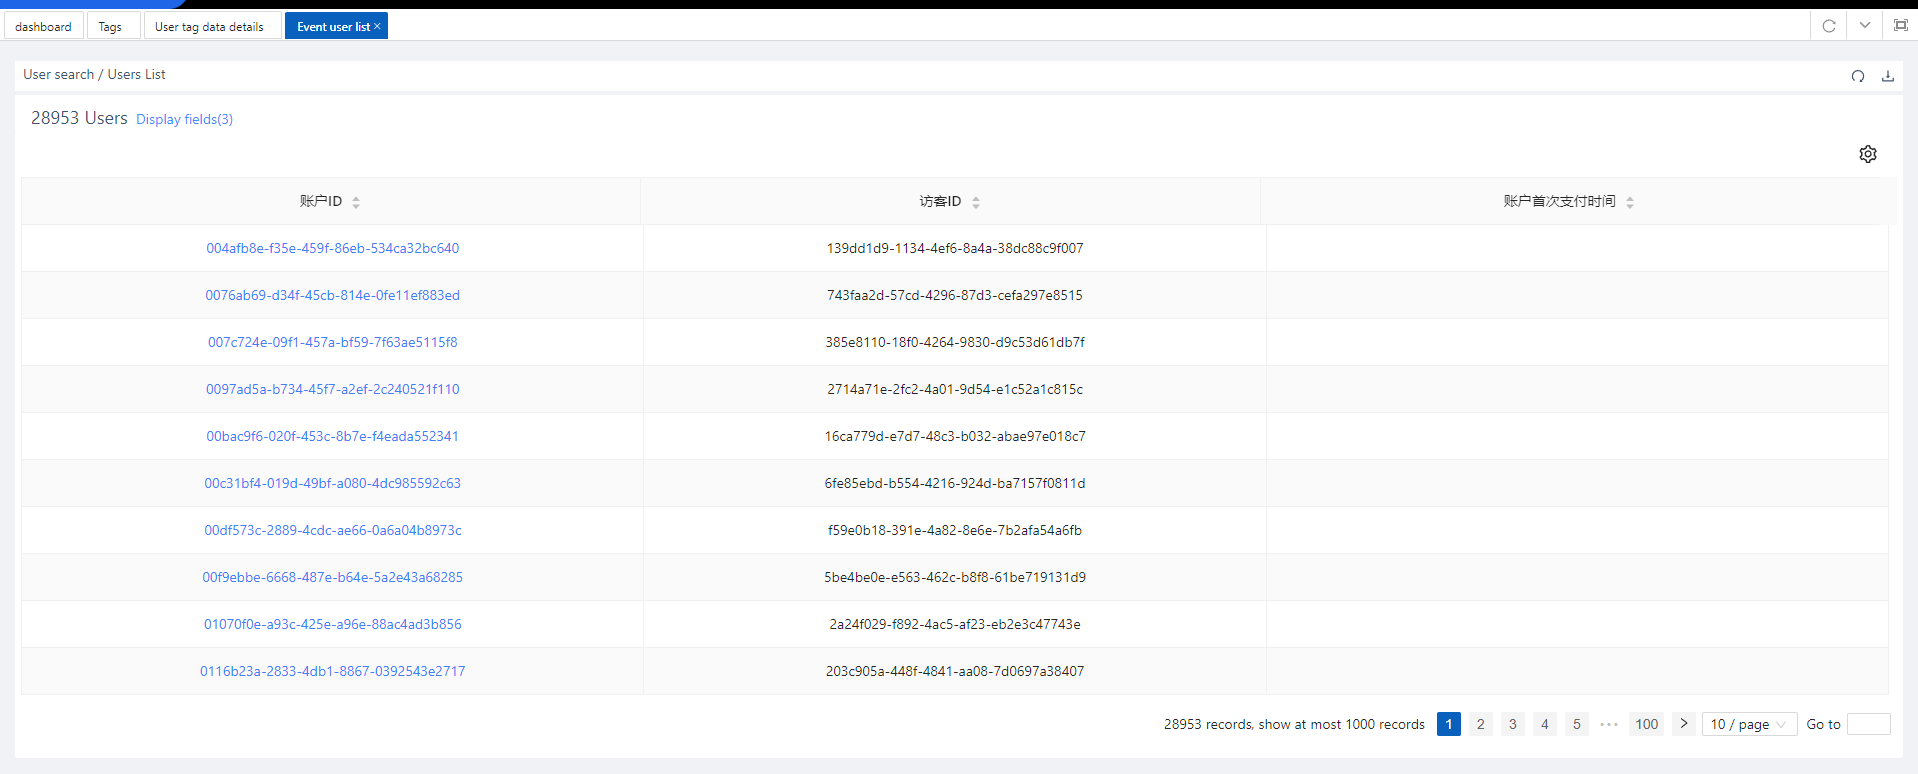The height and width of the screenshot is (774, 1918).
Task: Switch to the dashboard tab
Action: [x=43, y=27]
